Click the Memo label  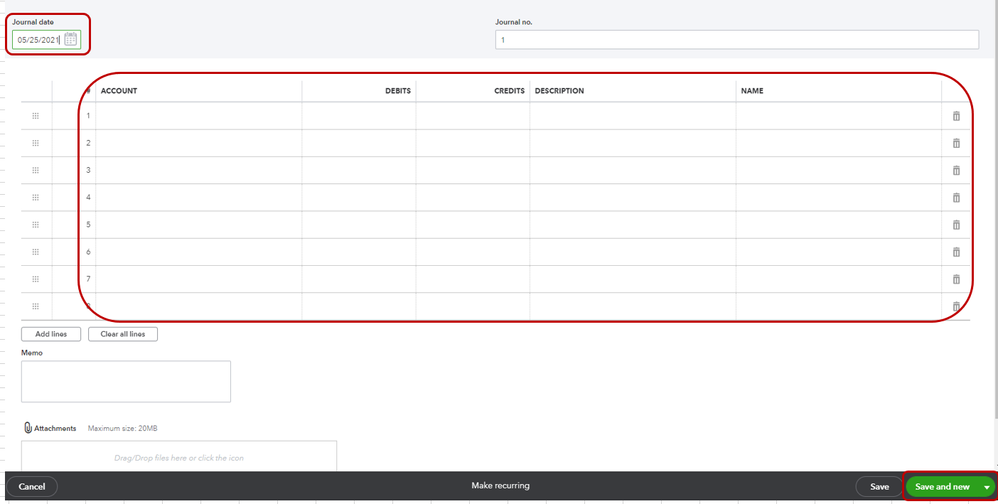tap(32, 353)
